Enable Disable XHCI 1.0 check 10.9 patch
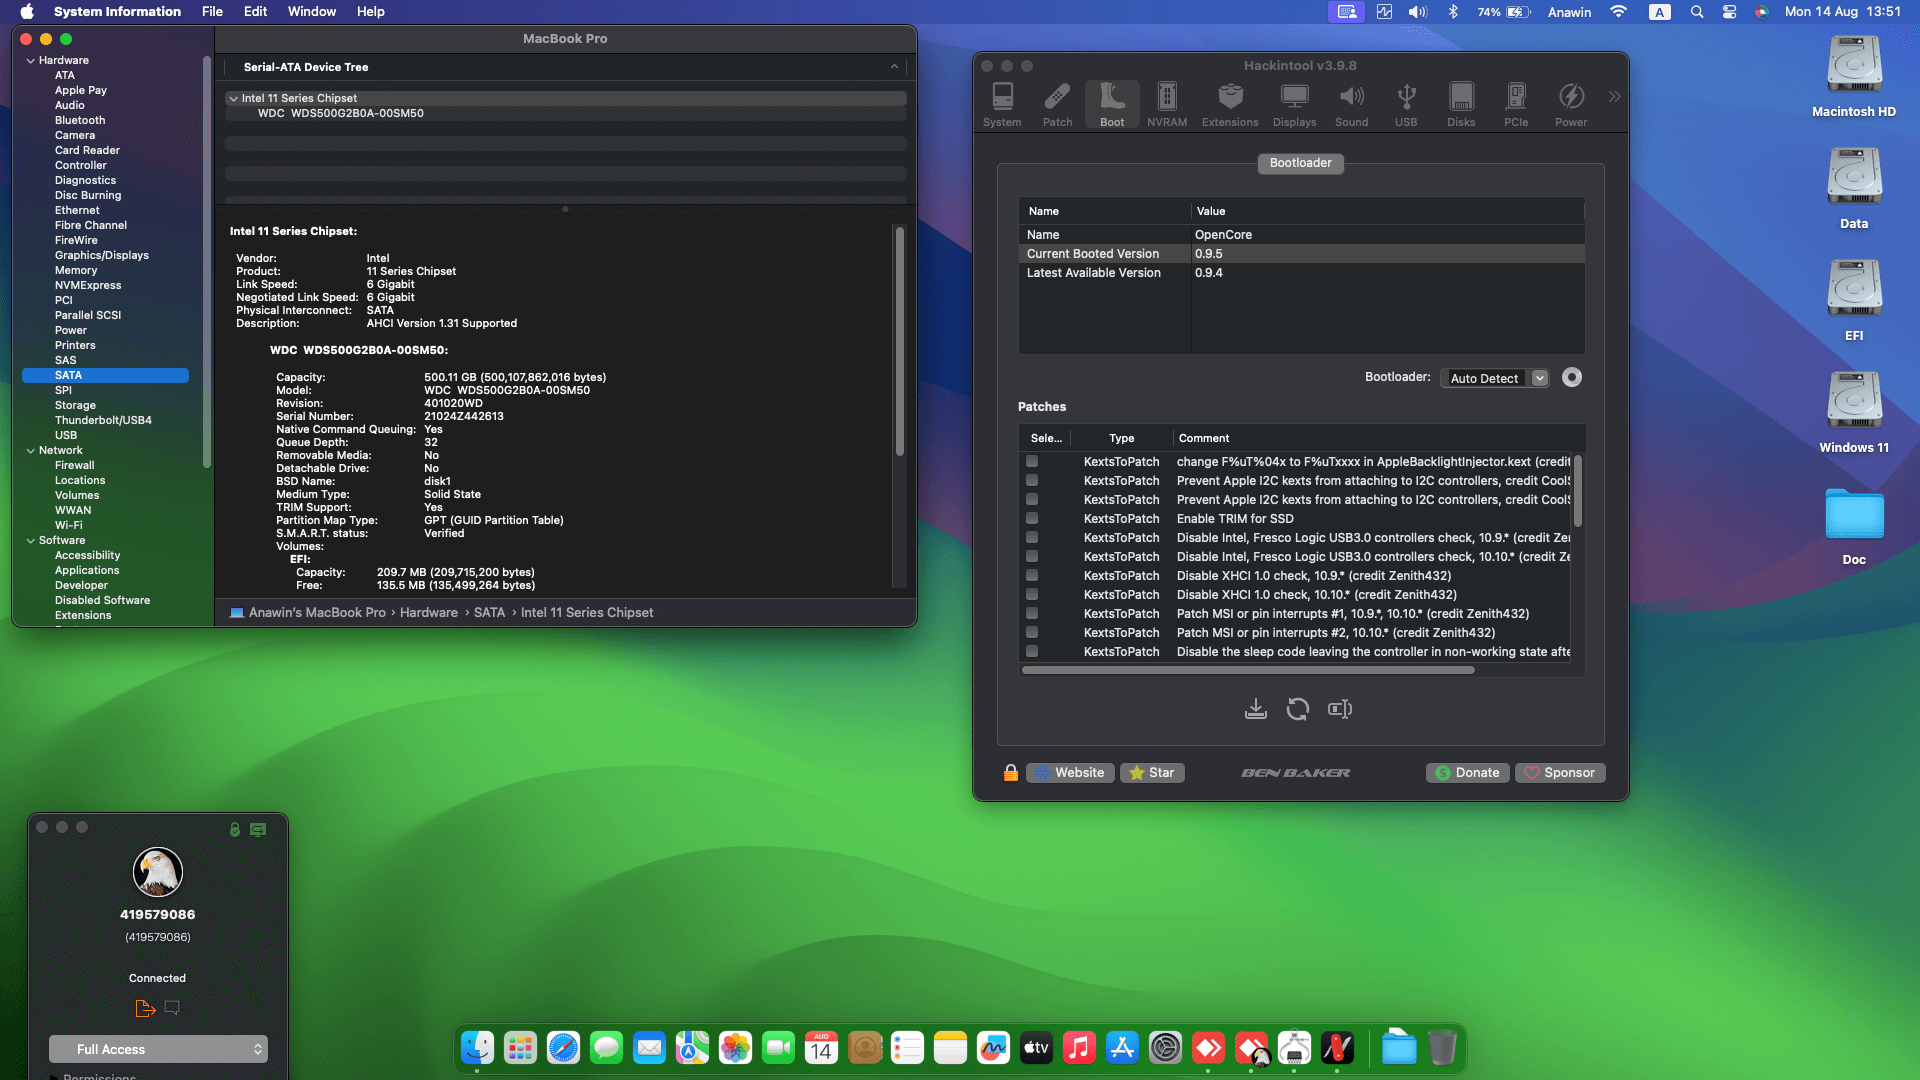This screenshot has width=1920, height=1080. tap(1032, 576)
